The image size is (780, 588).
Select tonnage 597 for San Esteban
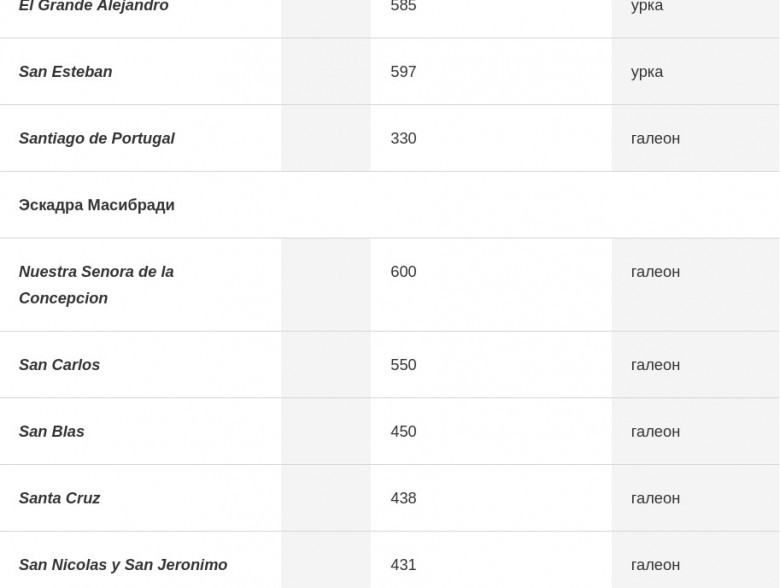[403, 72]
